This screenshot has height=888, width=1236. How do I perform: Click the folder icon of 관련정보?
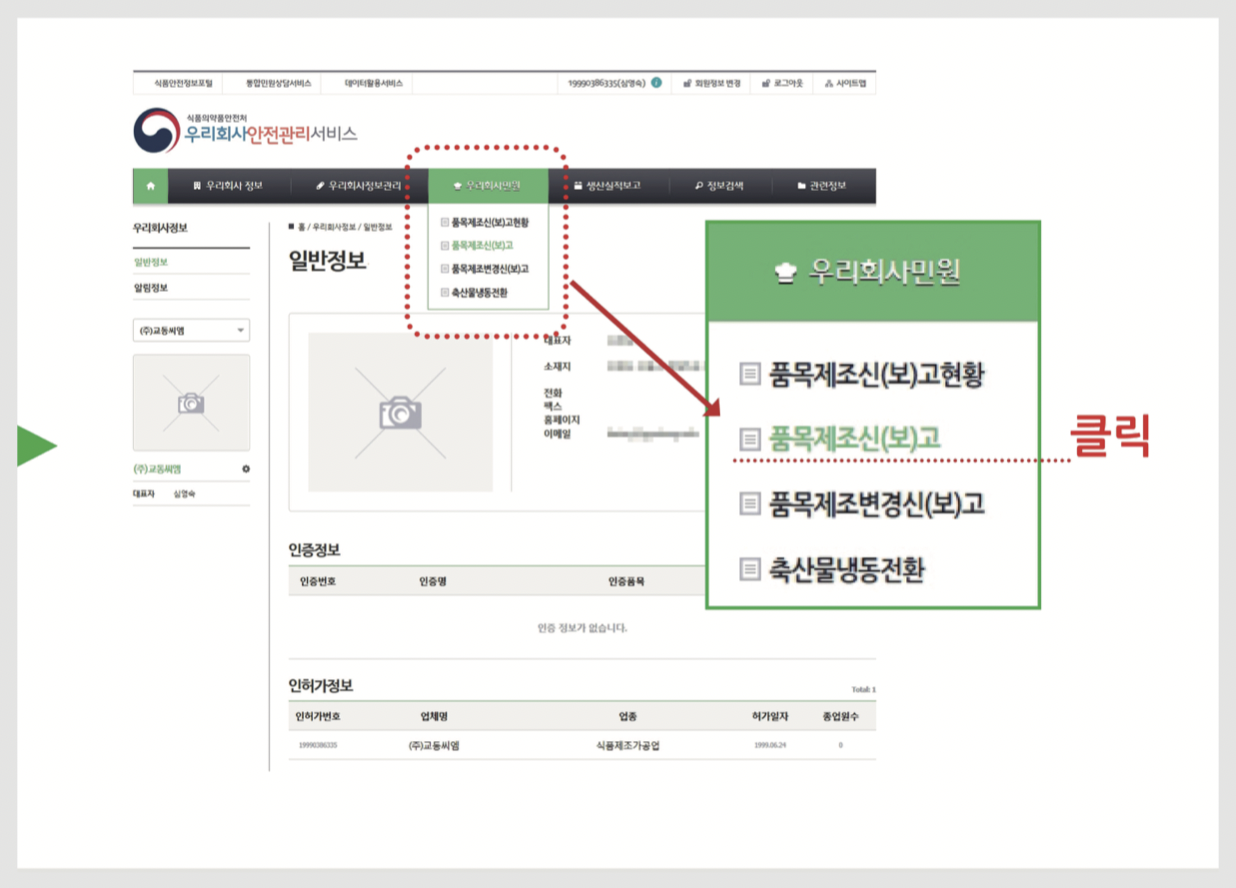click(802, 186)
